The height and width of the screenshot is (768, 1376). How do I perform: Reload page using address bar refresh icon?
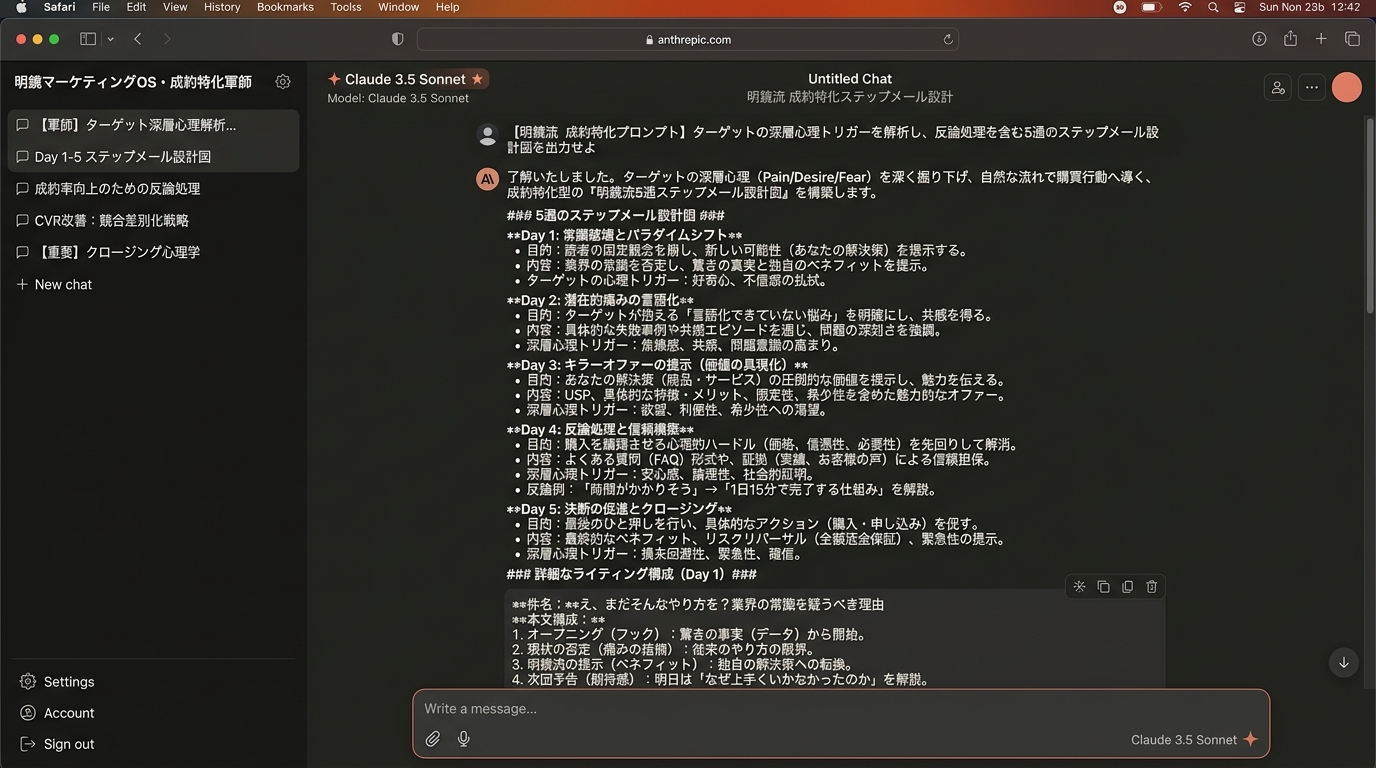tap(948, 40)
